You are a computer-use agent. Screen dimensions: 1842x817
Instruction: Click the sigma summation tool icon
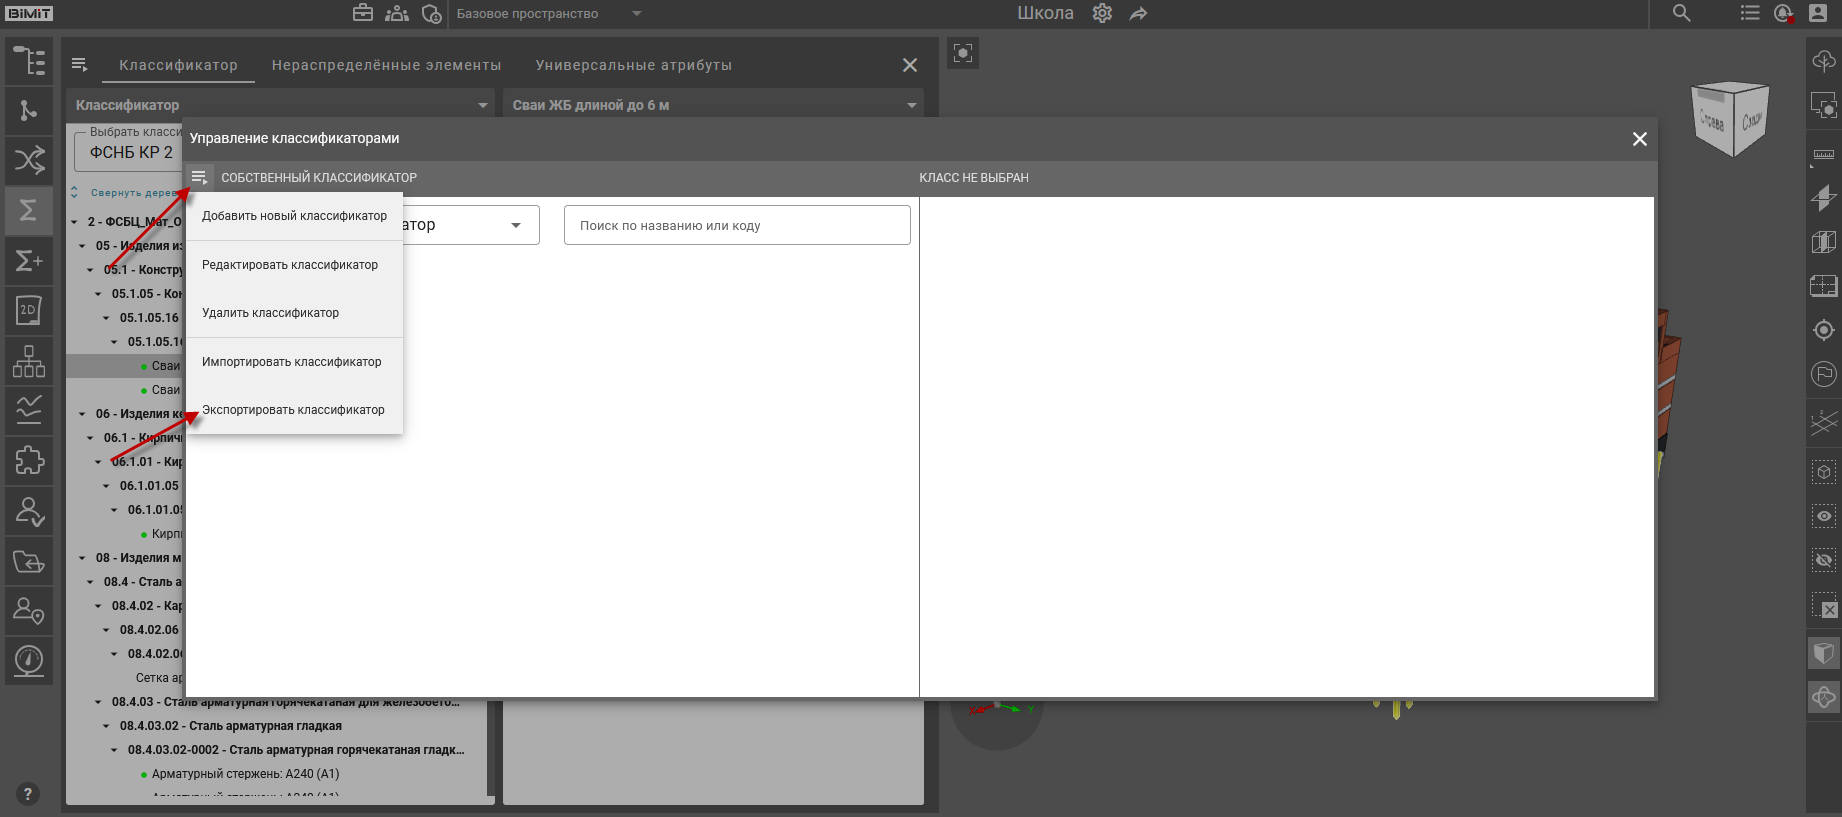[x=29, y=210]
